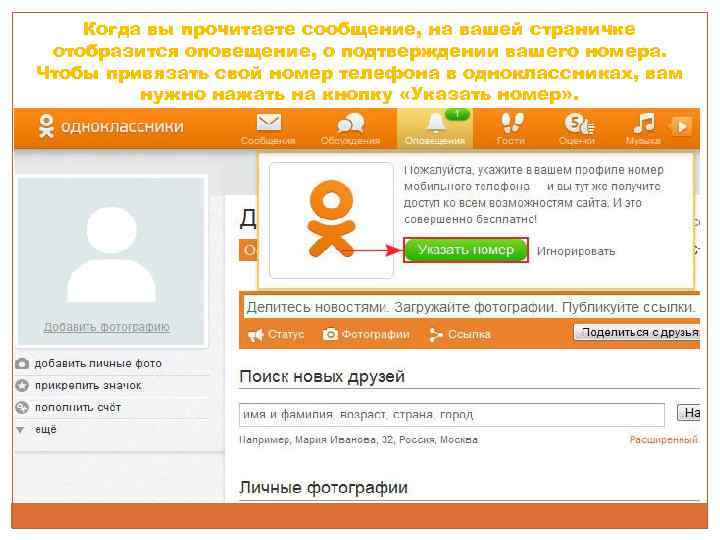720x540 pixels.
Task: Click the Фотографии camera icon
Action: pos(330,334)
